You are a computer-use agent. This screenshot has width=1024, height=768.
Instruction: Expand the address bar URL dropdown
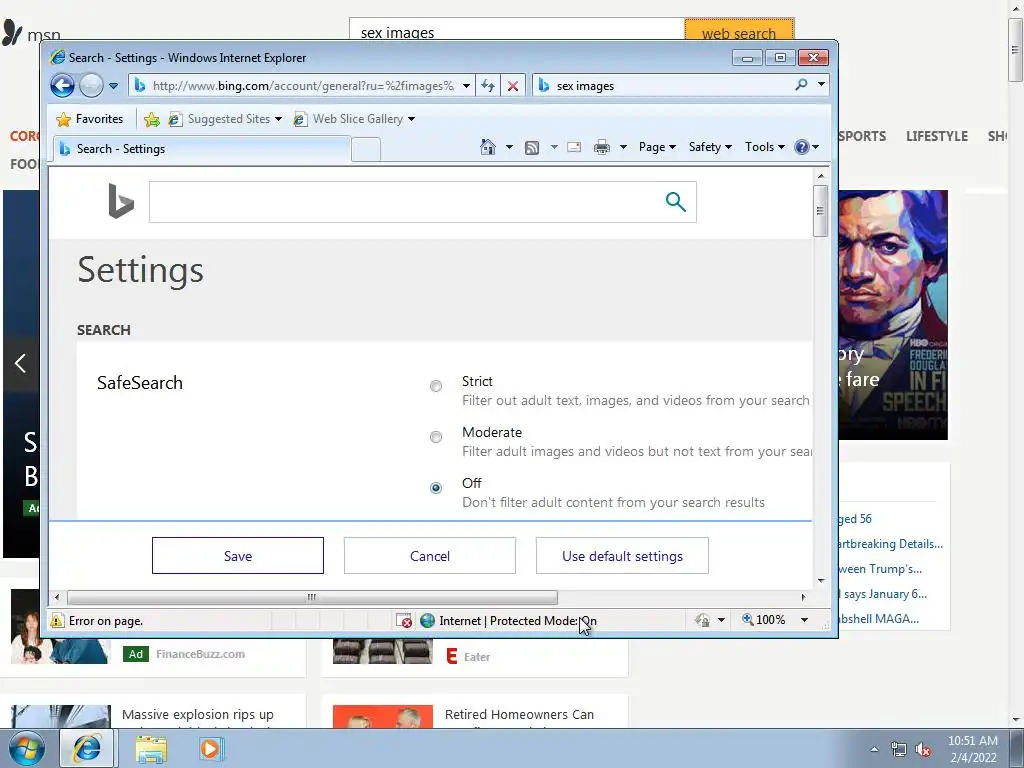466,86
